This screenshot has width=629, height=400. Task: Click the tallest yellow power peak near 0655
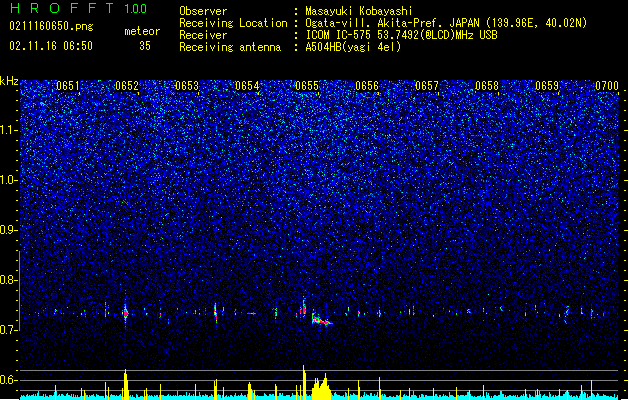coord(304,381)
